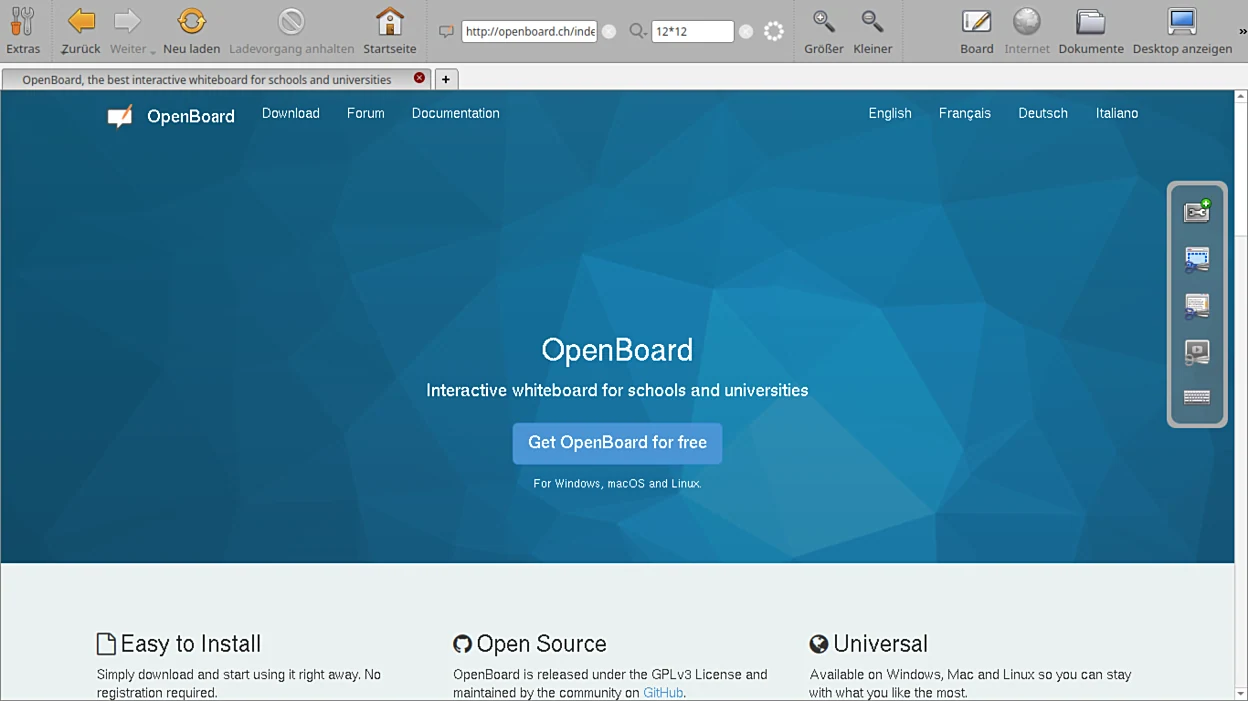Open the Documentation link

tap(456, 113)
